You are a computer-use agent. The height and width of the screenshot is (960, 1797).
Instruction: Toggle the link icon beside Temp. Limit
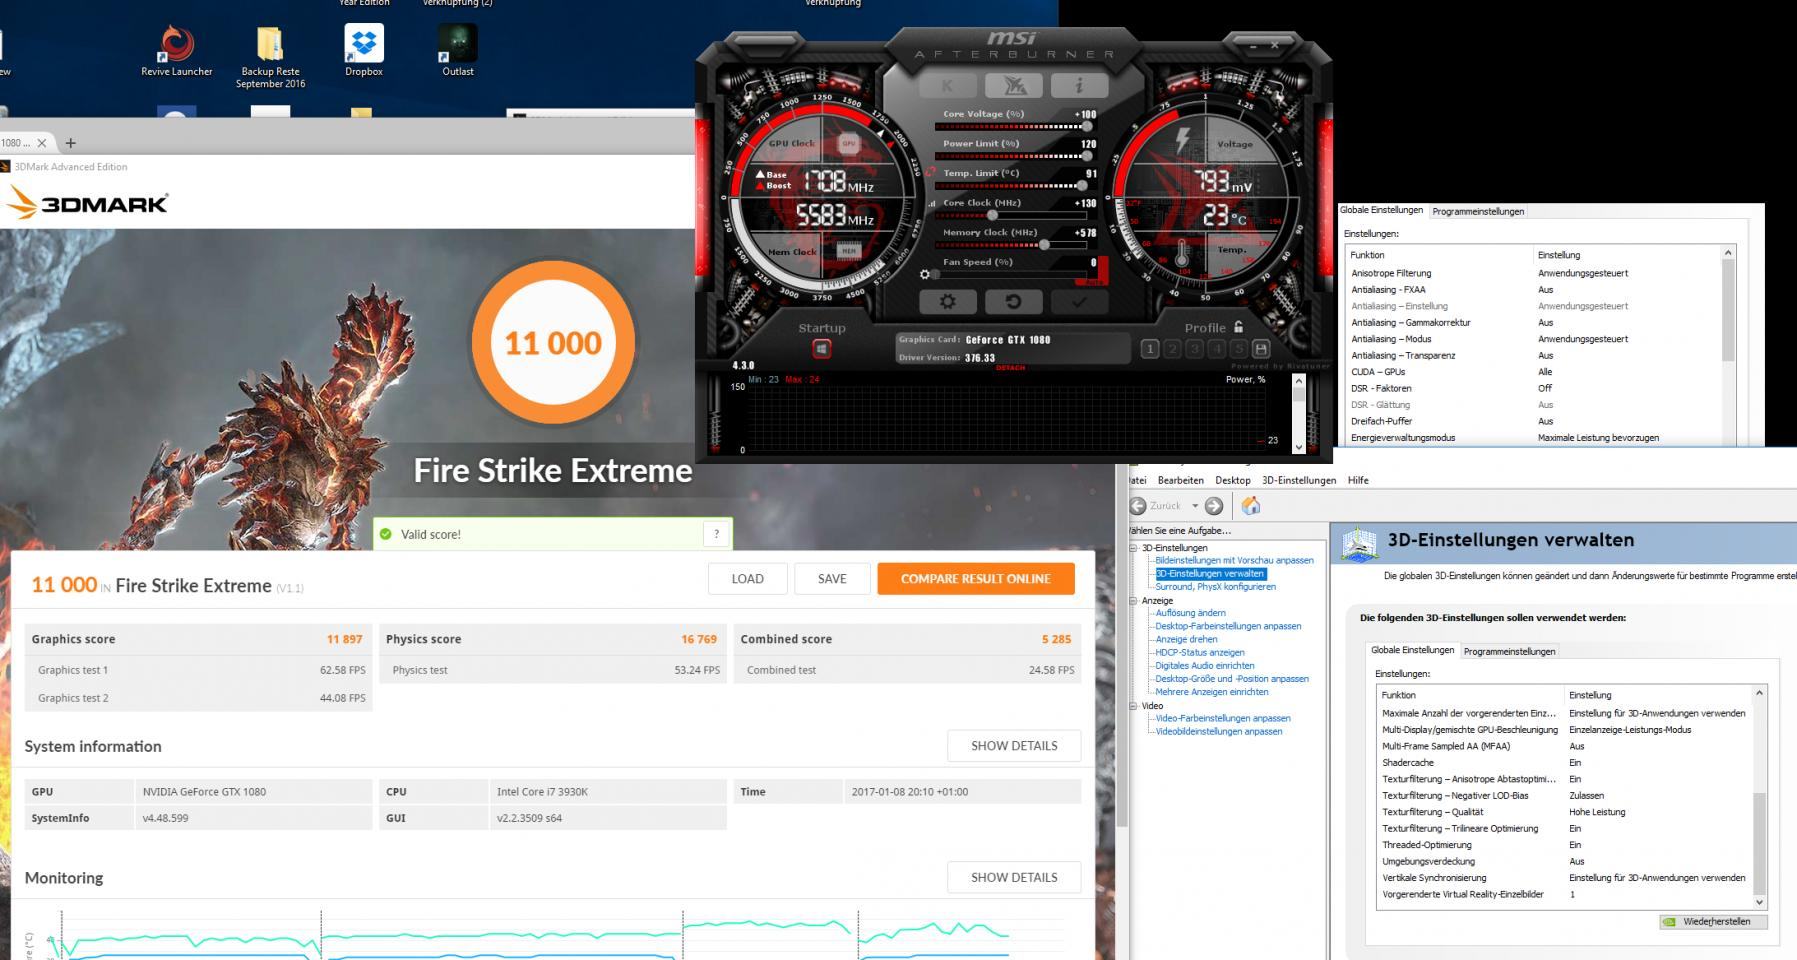(x=931, y=173)
